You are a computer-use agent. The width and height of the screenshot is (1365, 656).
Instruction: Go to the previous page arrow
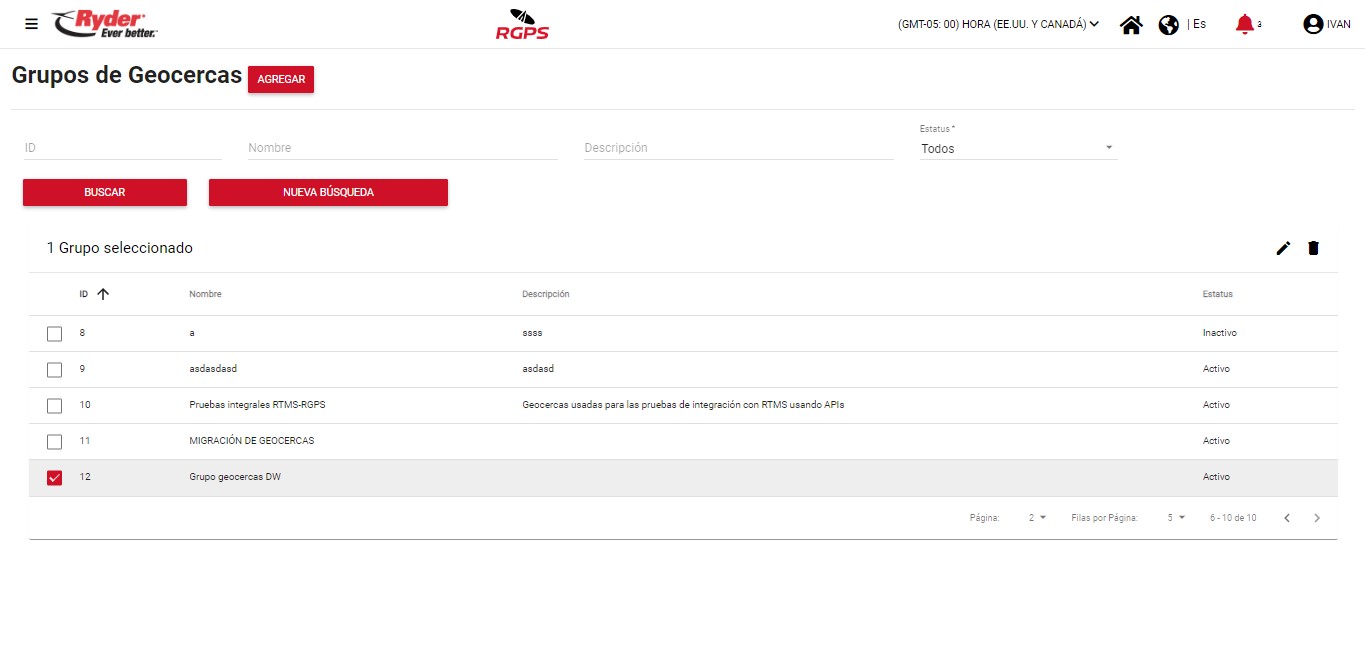click(1287, 518)
